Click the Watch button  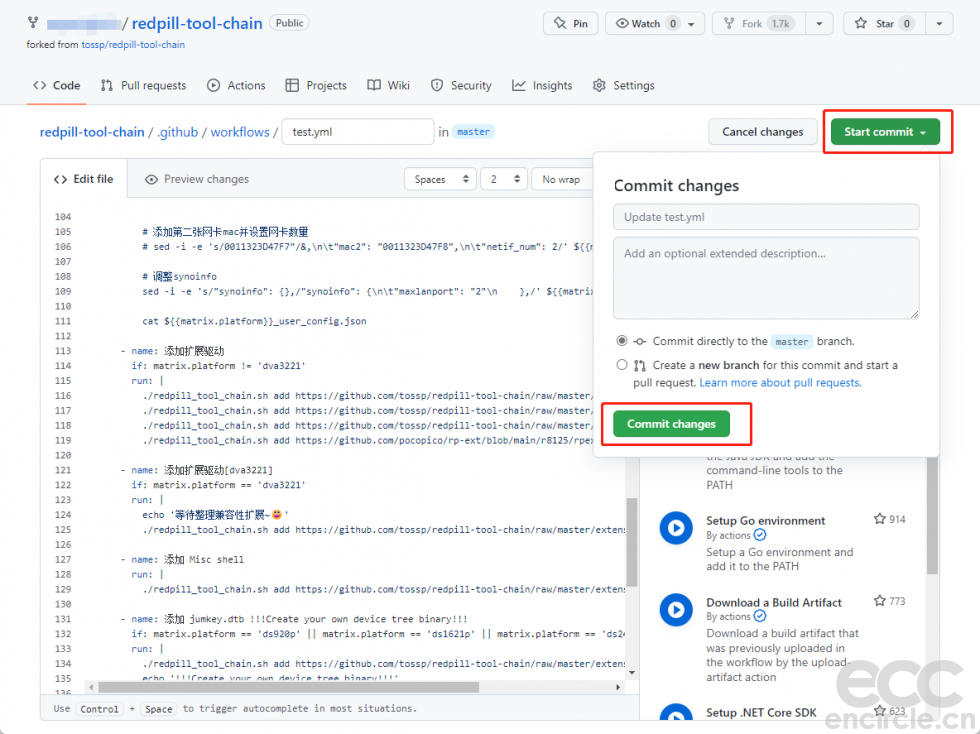pos(646,24)
